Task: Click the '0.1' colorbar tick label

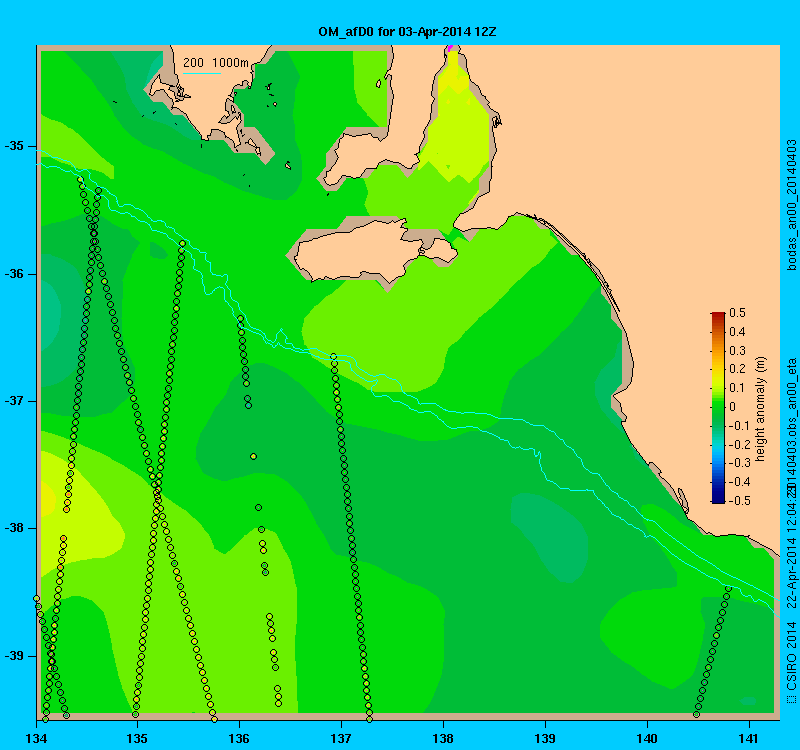Action: click(737, 388)
